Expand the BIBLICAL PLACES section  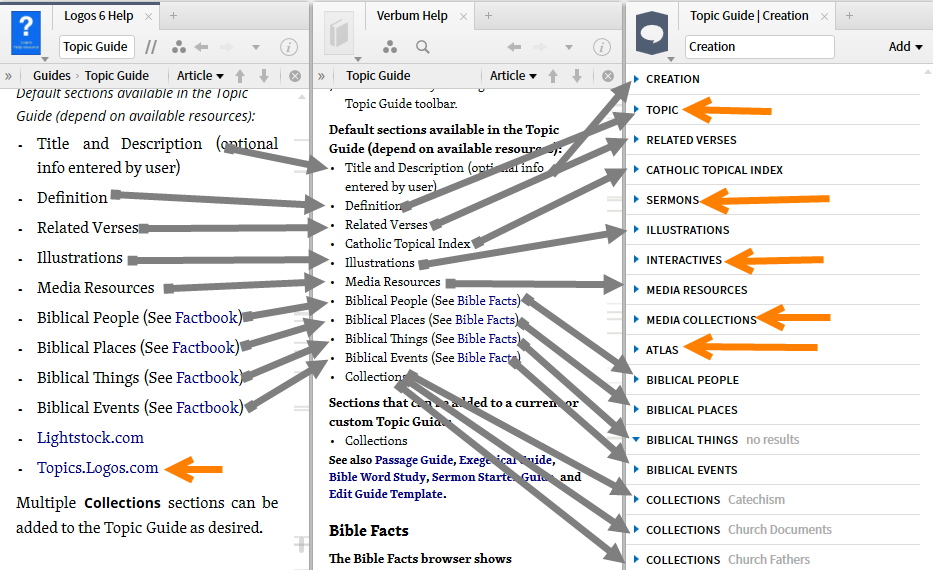[x=636, y=410]
